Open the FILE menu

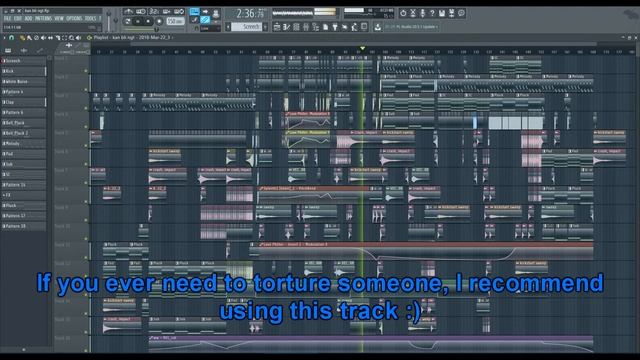click(7, 18)
